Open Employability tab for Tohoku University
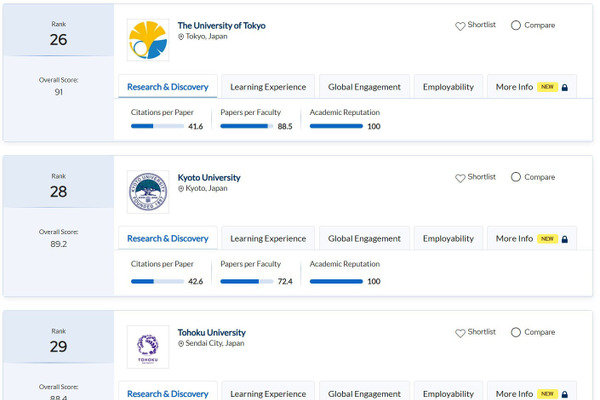Screen dimensions: 600x400 pos(448,393)
